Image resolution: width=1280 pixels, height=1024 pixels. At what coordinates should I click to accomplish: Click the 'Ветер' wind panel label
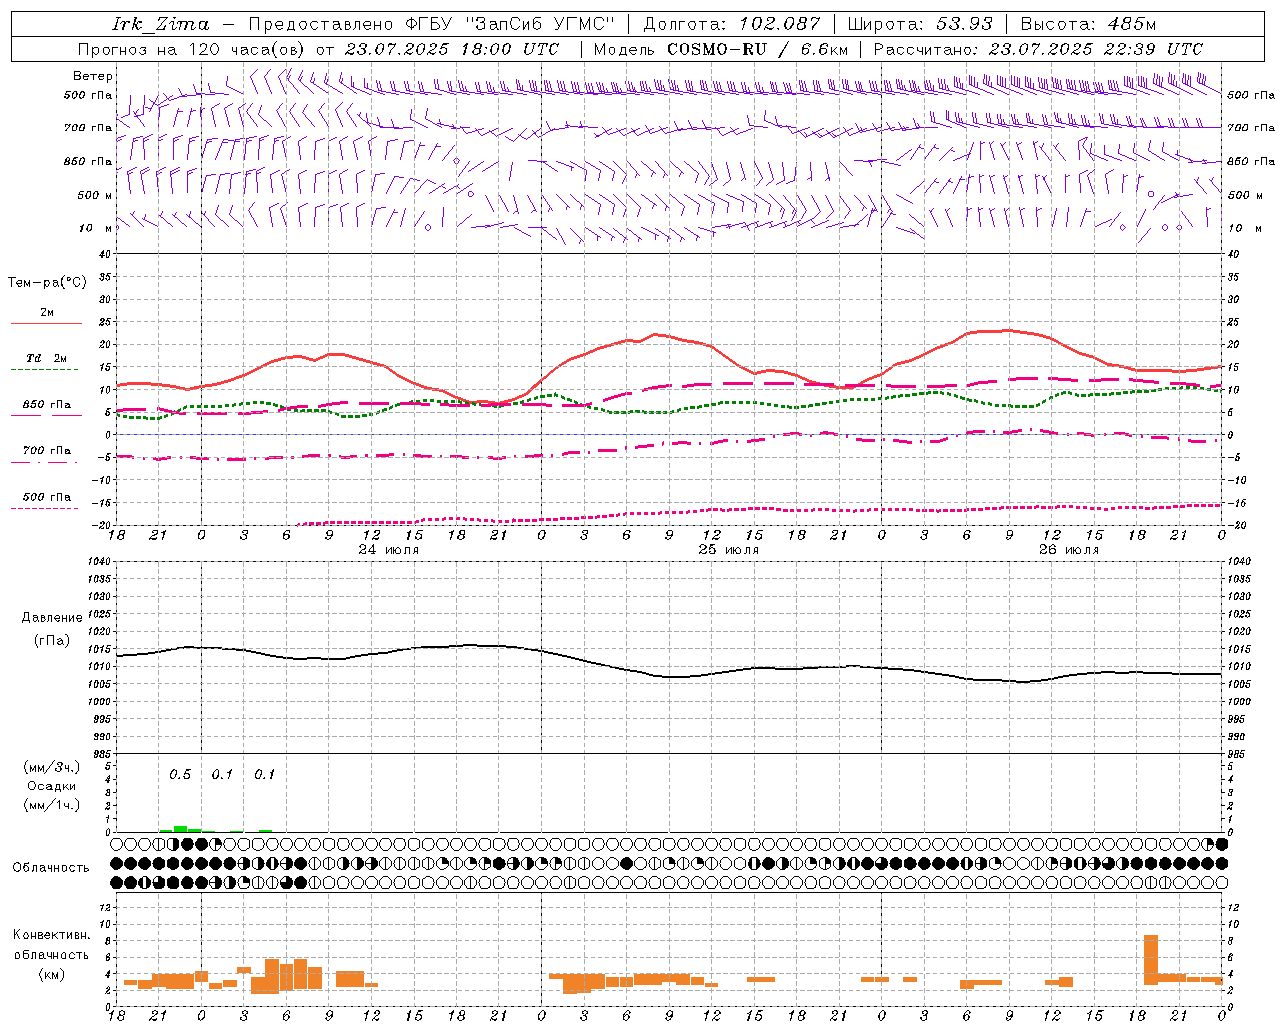tap(93, 76)
